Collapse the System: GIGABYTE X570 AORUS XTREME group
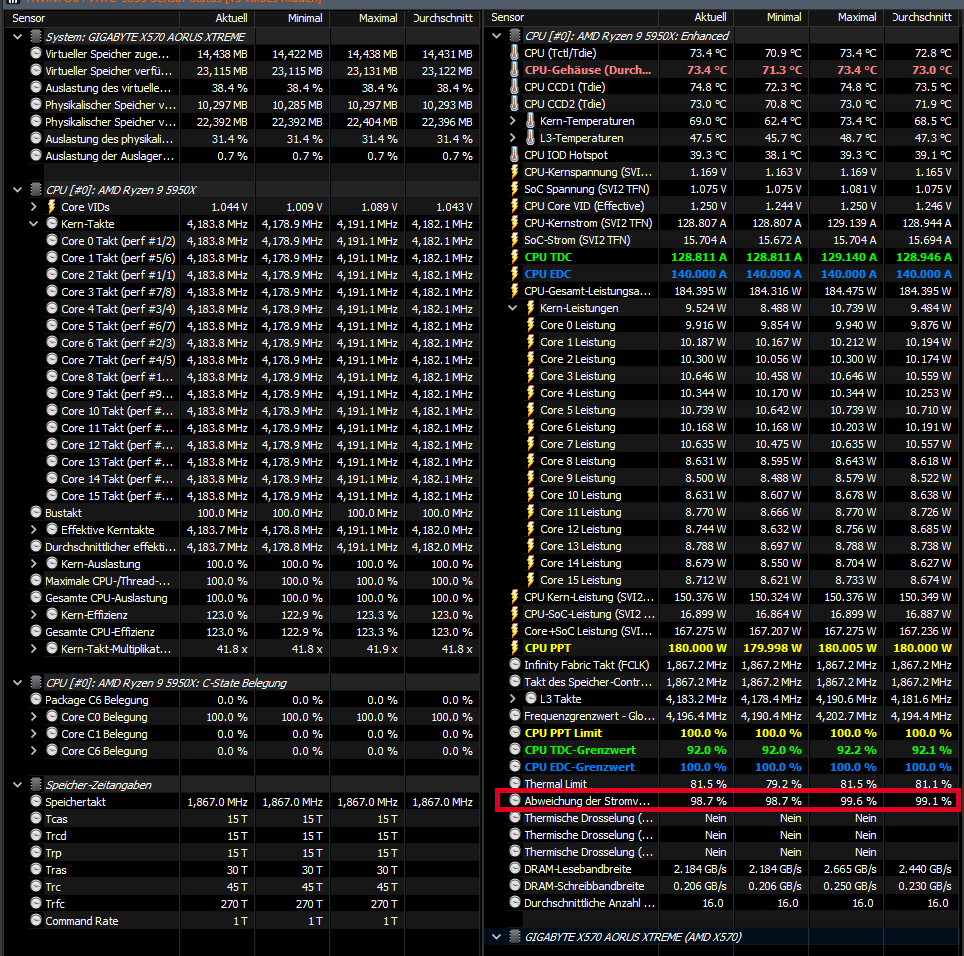This screenshot has height=956, width=964. point(17,37)
